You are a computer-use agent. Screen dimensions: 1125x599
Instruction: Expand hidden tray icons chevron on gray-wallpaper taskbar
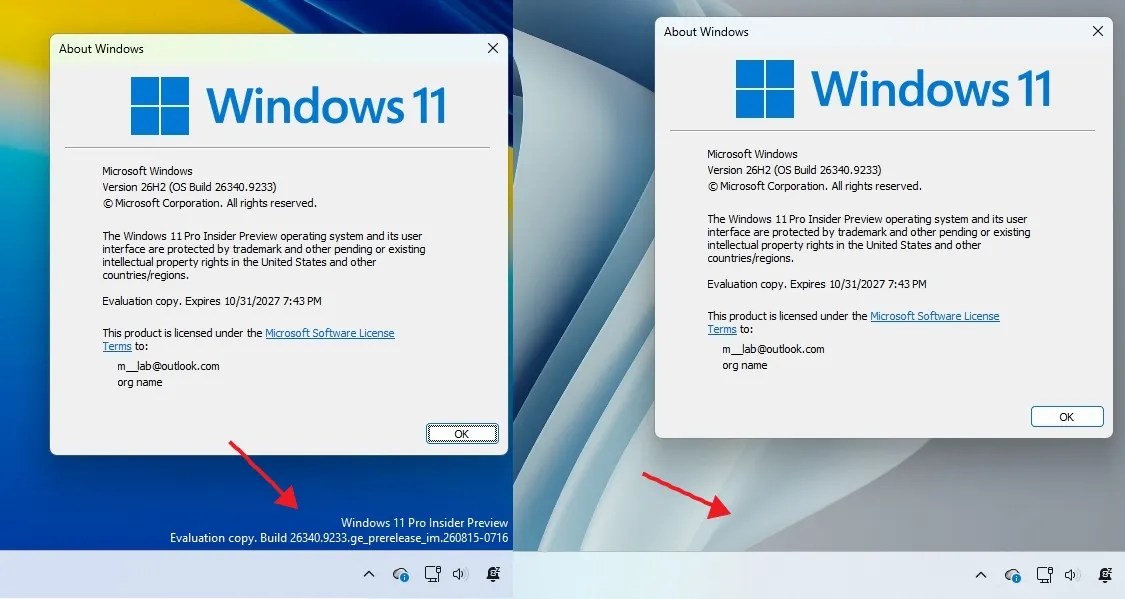[981, 575]
